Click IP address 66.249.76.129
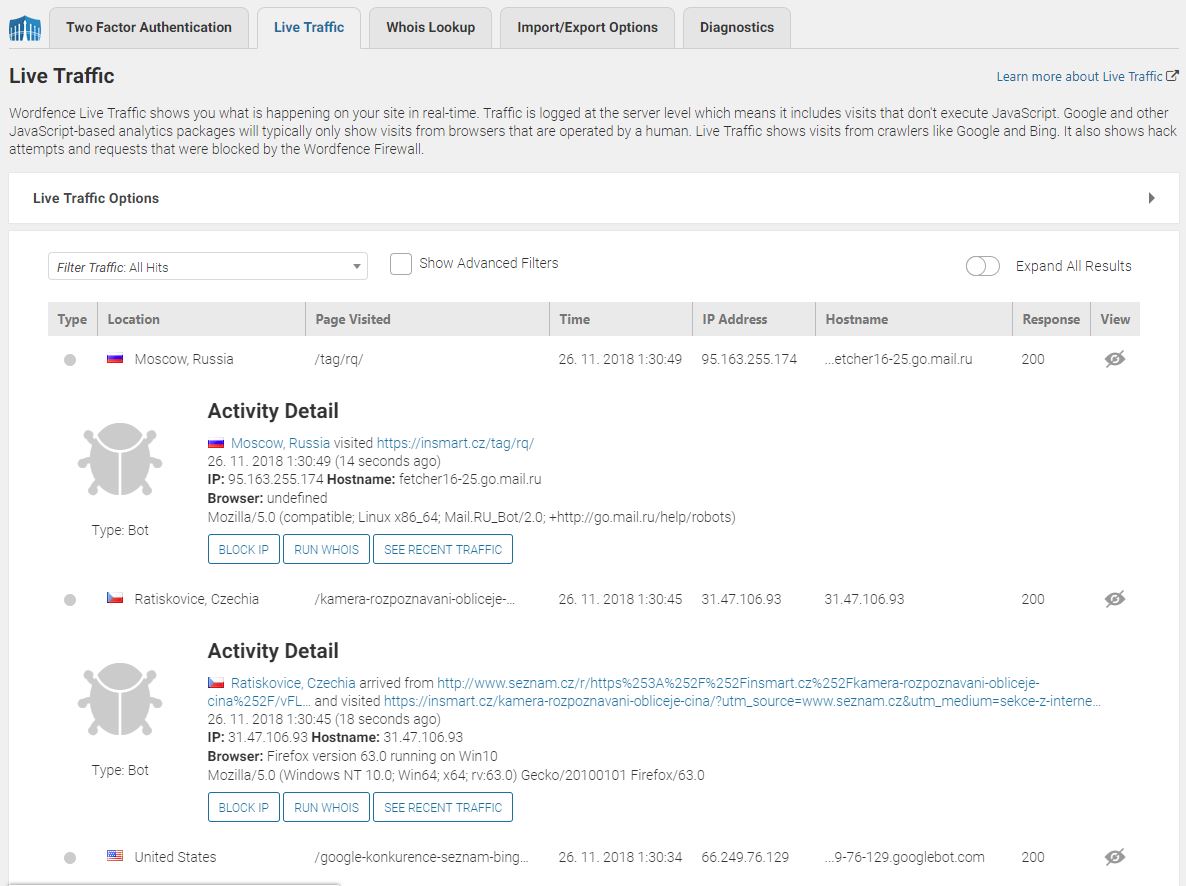The height and width of the screenshot is (886, 1186). [745, 857]
